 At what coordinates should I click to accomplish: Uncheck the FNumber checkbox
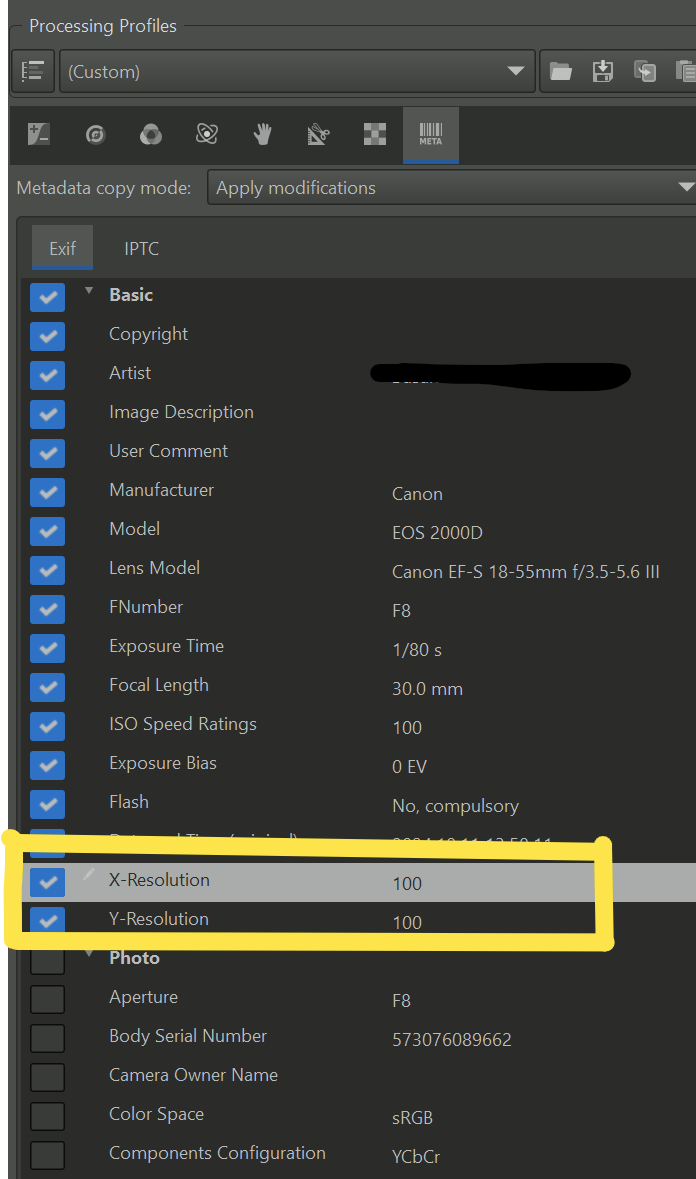[47, 610]
